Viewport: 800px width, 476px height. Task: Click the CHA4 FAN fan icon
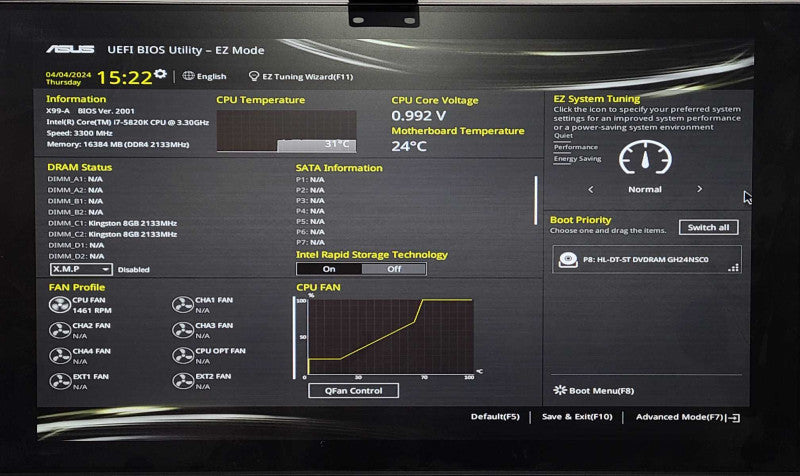[60, 356]
